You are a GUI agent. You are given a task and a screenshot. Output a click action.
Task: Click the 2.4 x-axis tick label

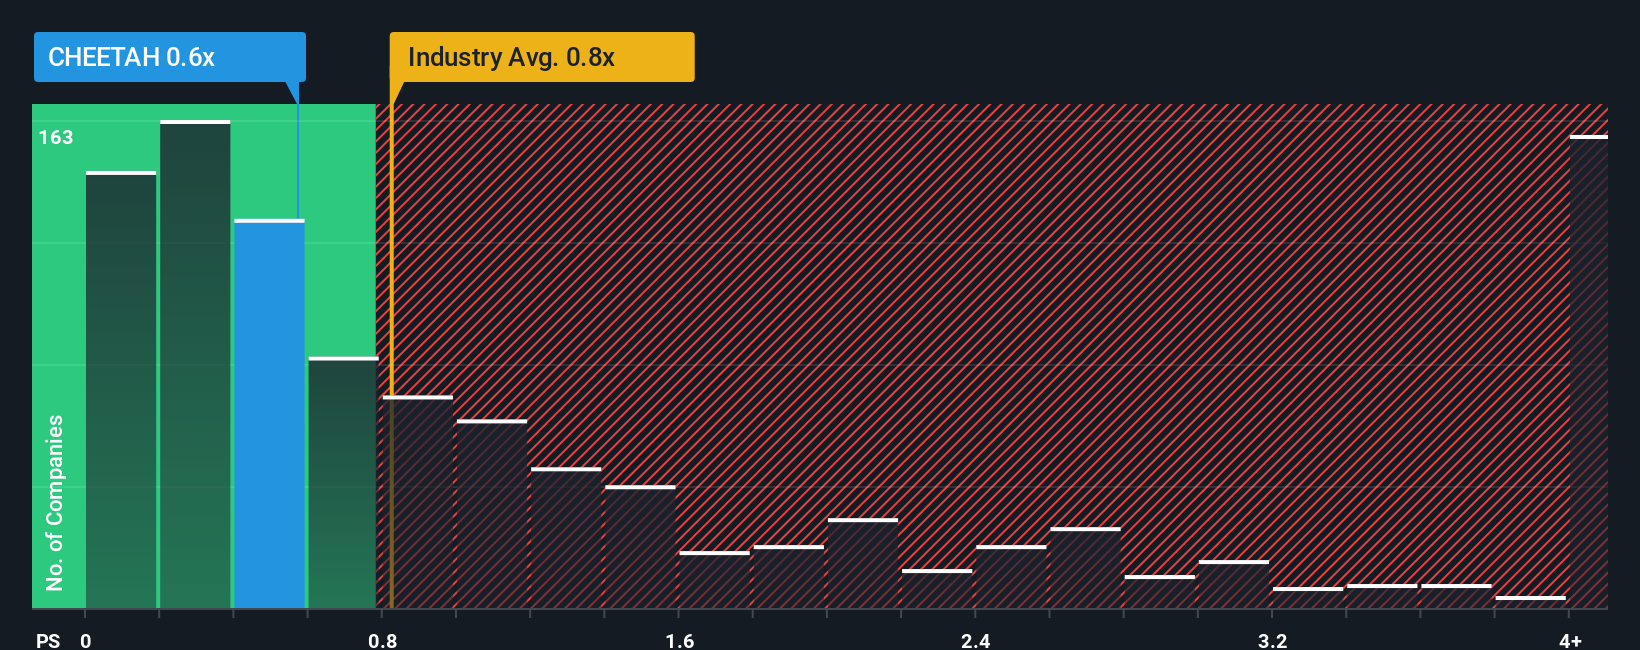pos(975,640)
